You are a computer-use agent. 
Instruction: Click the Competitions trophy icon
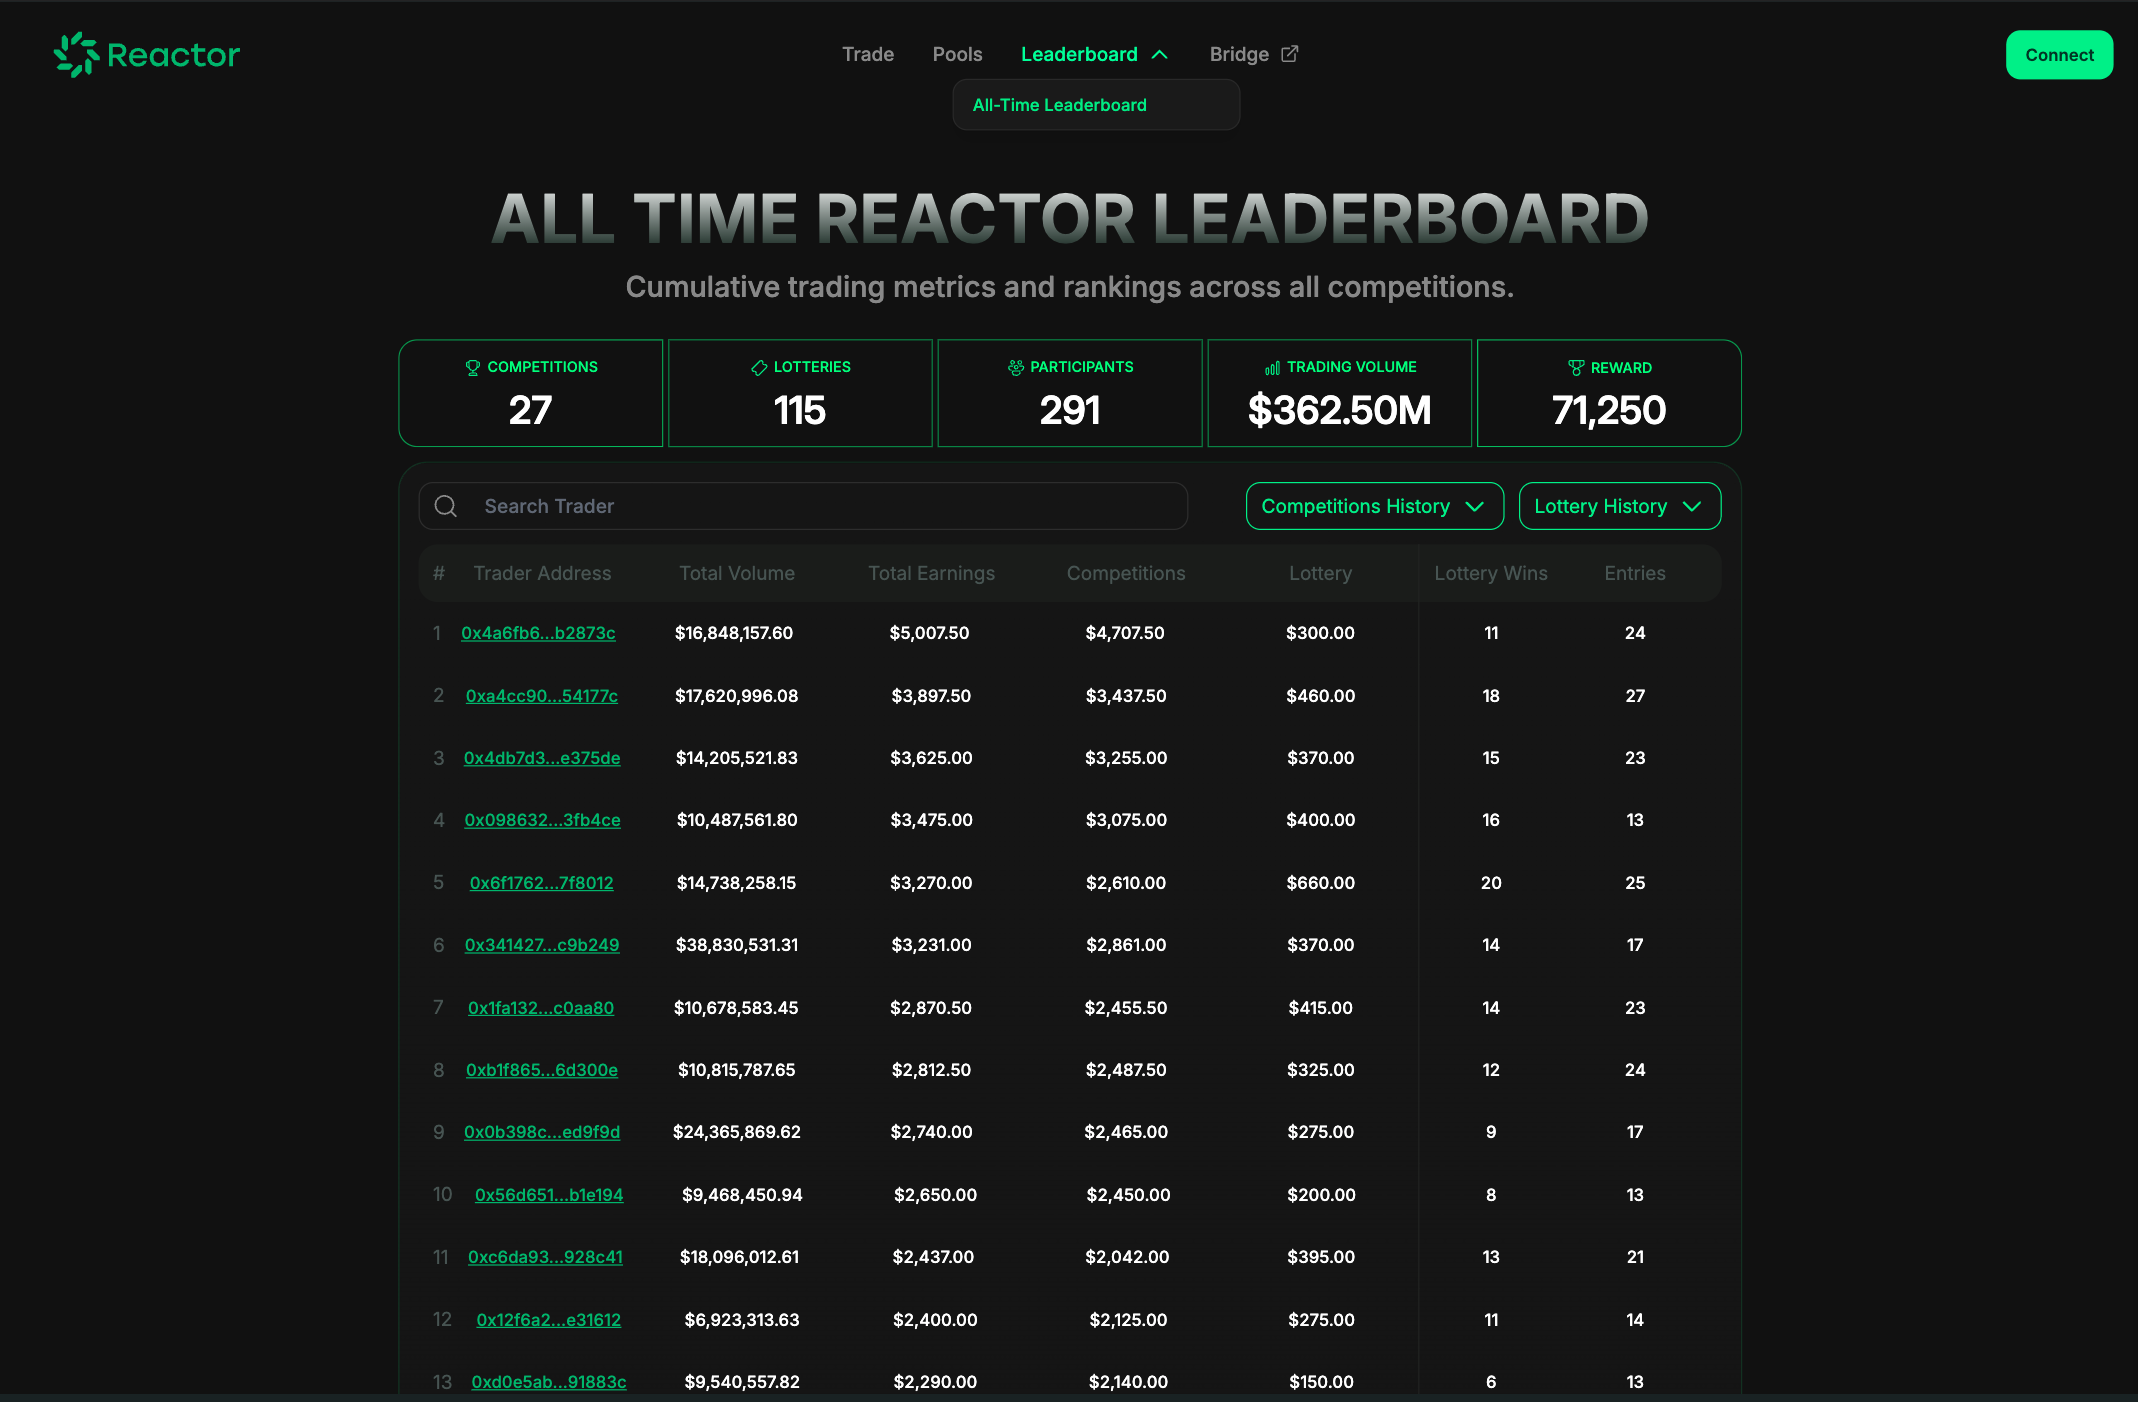pos(473,367)
